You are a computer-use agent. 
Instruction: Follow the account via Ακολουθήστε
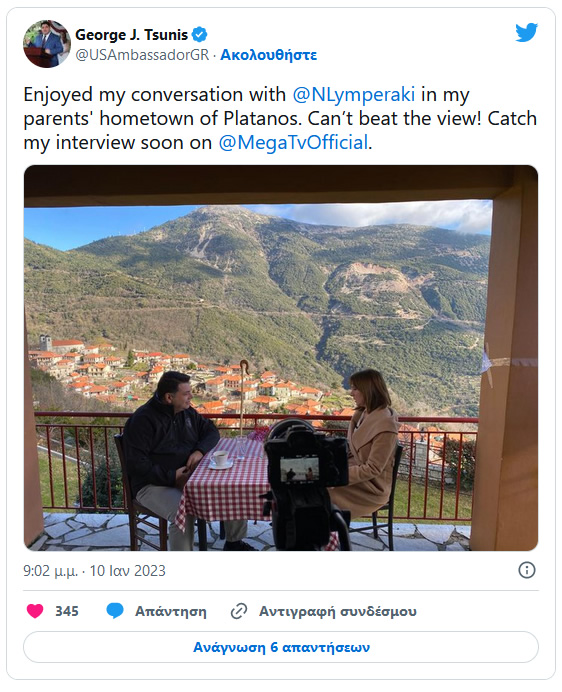268,55
